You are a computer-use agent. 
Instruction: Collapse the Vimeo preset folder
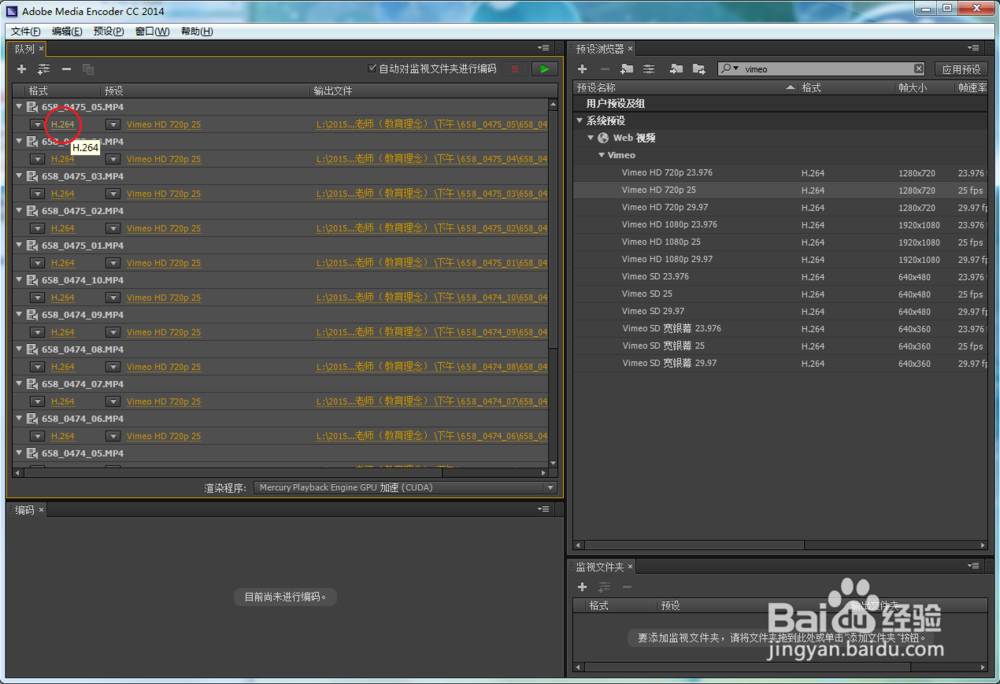(601, 155)
